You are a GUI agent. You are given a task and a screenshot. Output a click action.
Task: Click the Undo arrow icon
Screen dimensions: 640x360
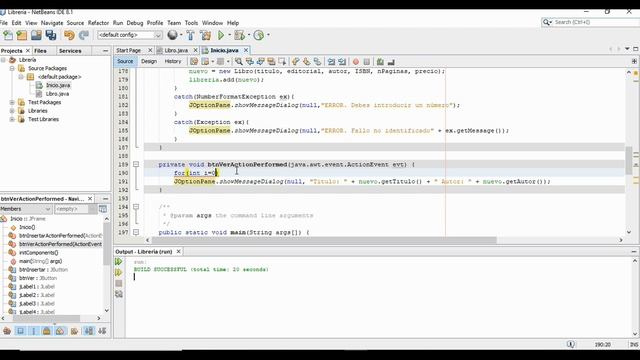click(69, 36)
